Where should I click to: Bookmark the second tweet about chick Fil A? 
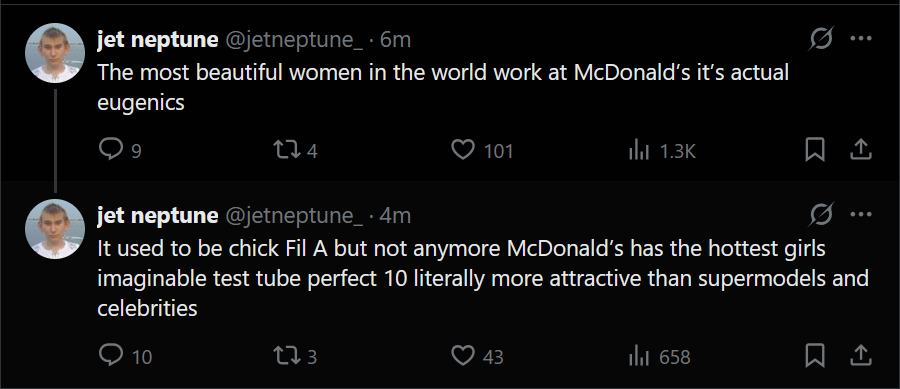tap(815, 356)
